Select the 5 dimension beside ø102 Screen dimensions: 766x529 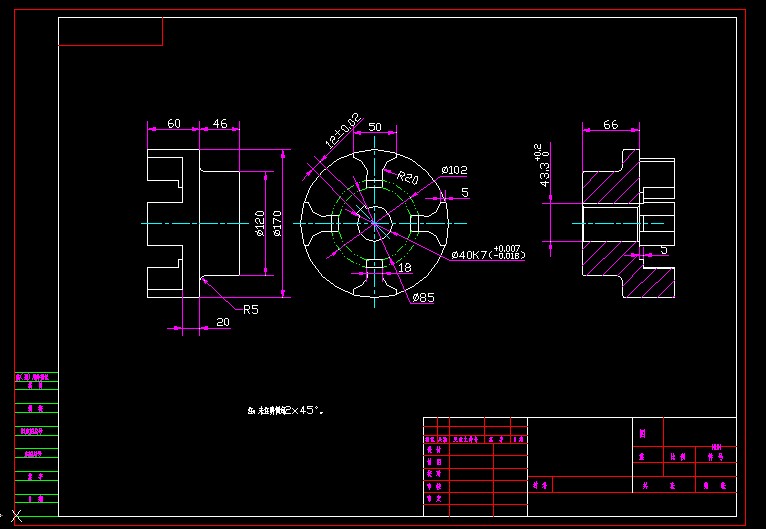pos(465,192)
